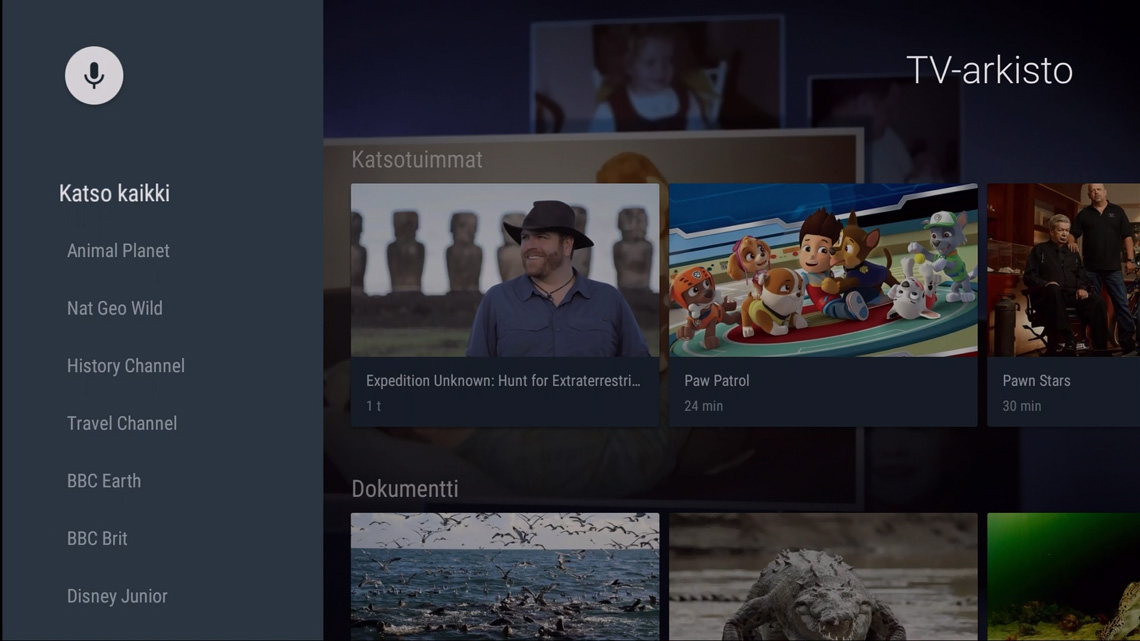This screenshot has height=641, width=1140.
Task: Open the green underwater documentary thumbnail
Action: pyautogui.click(x=1062, y=576)
